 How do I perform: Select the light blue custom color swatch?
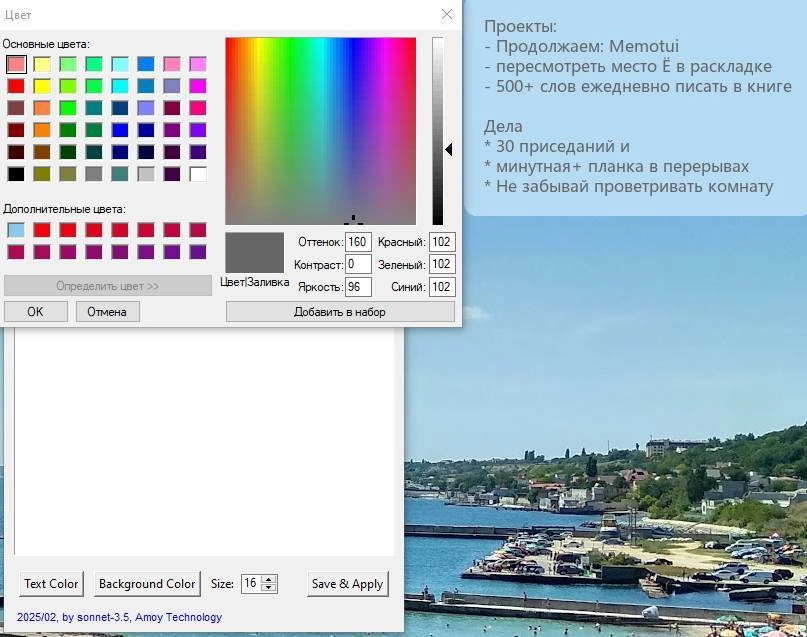[16, 230]
